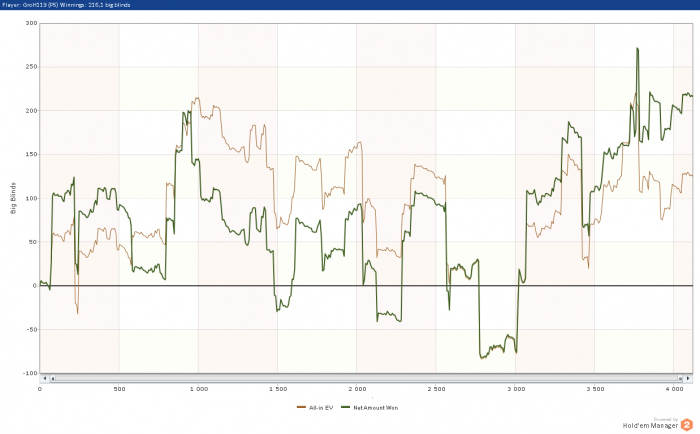Click the Net Amount Won green legend swatch

click(x=345, y=407)
